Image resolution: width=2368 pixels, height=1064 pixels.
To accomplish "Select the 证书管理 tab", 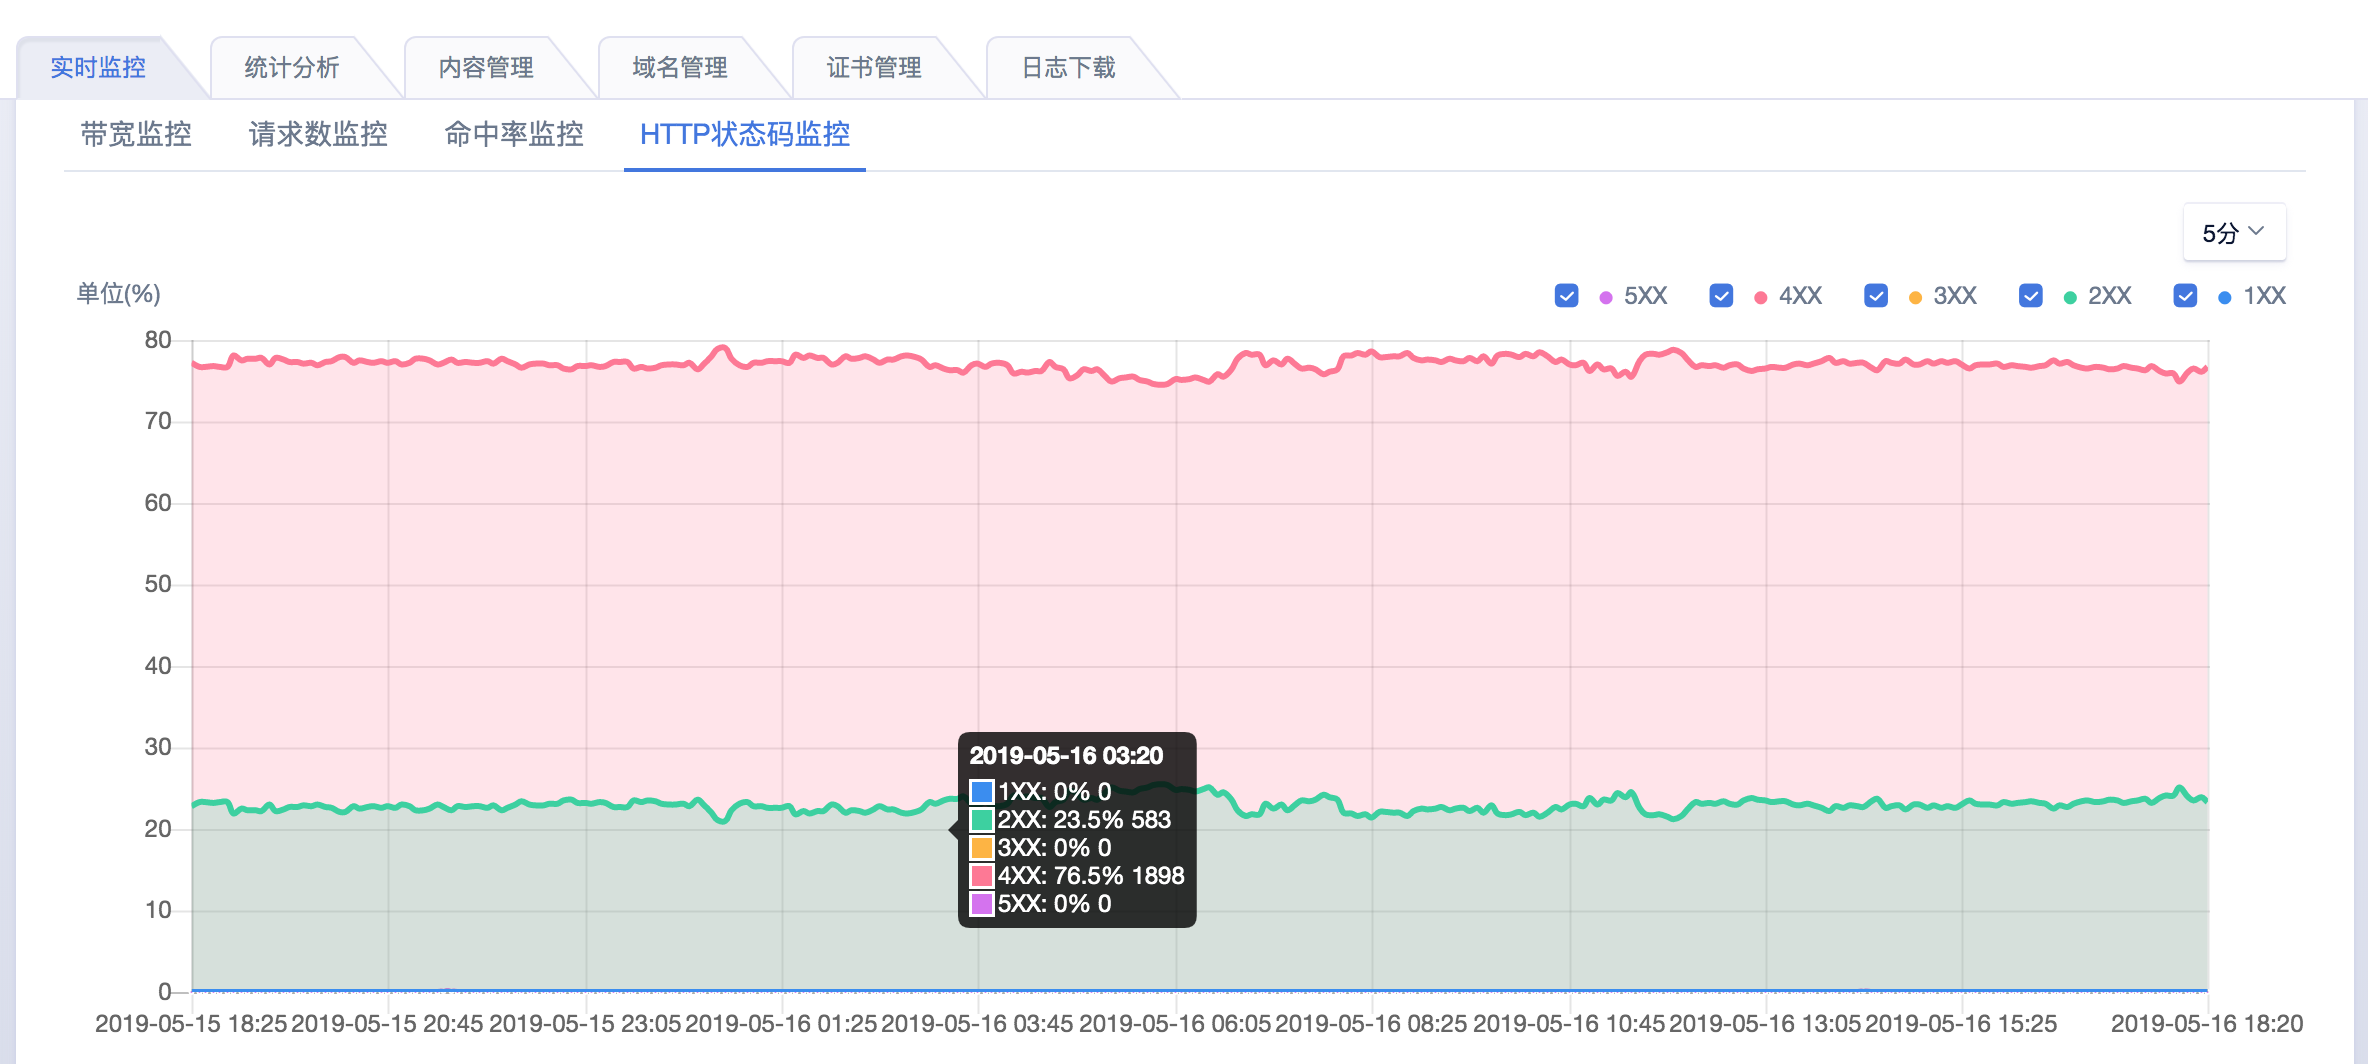I will [x=874, y=68].
